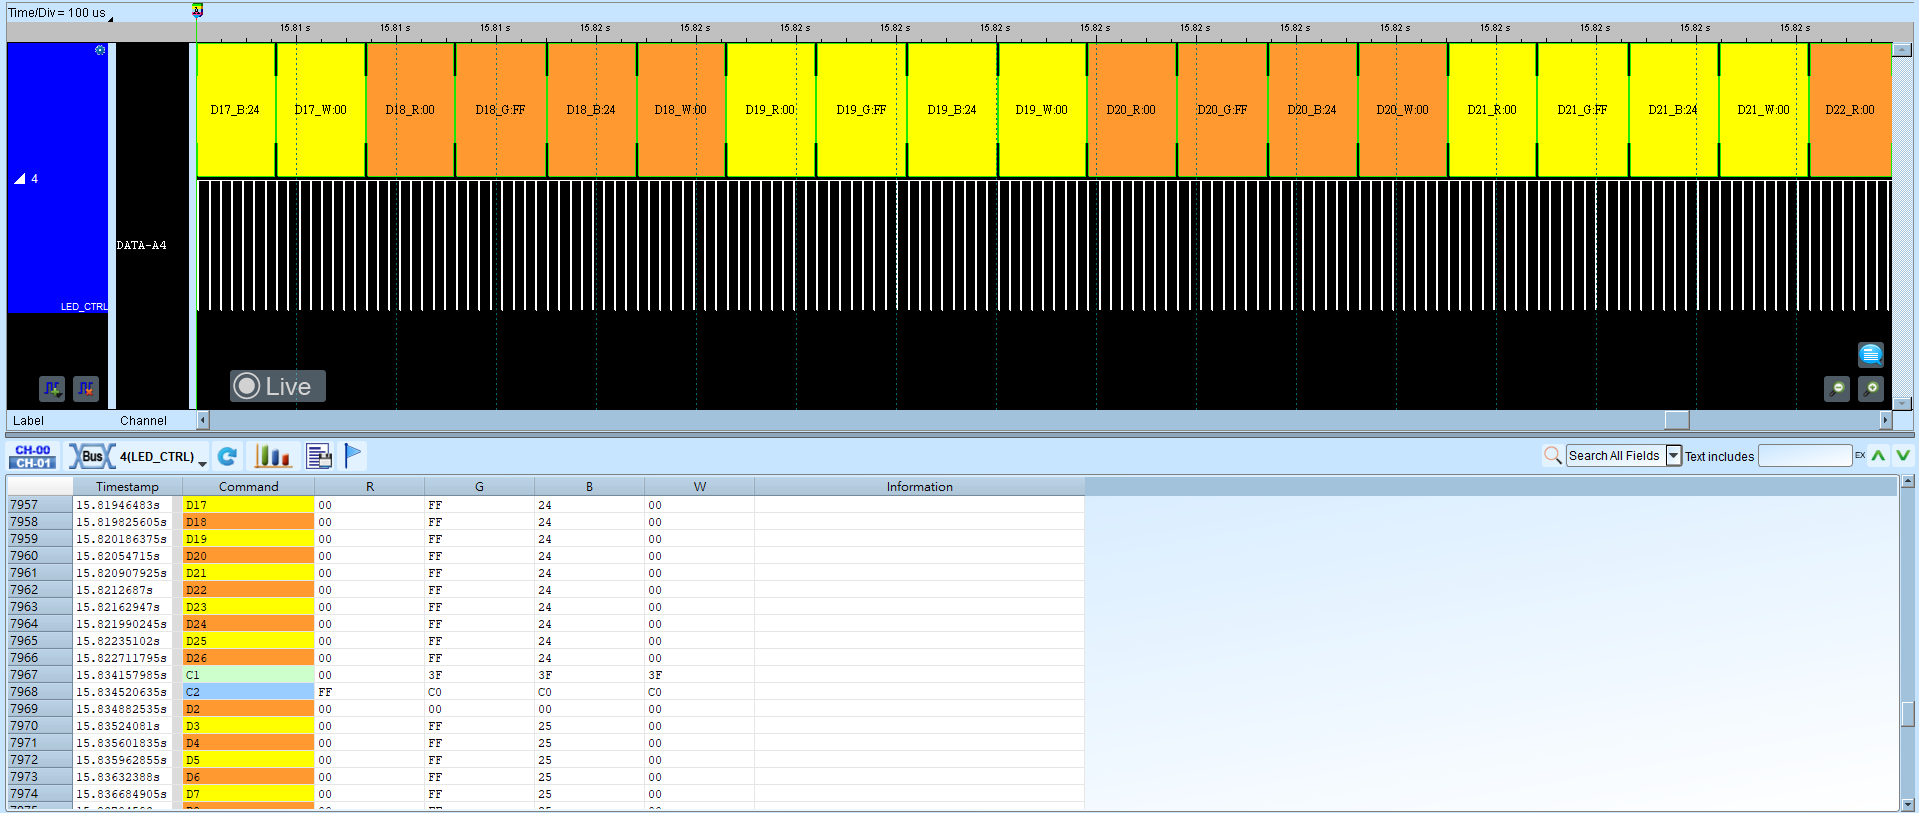This screenshot has height=813, width=1919.
Task: Click the waveform scroll left arrow
Action: click(203, 421)
